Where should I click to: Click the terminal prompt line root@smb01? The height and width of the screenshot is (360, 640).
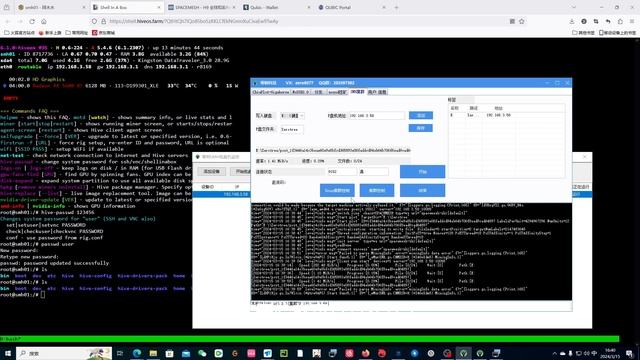pyautogui.click(x=22, y=295)
